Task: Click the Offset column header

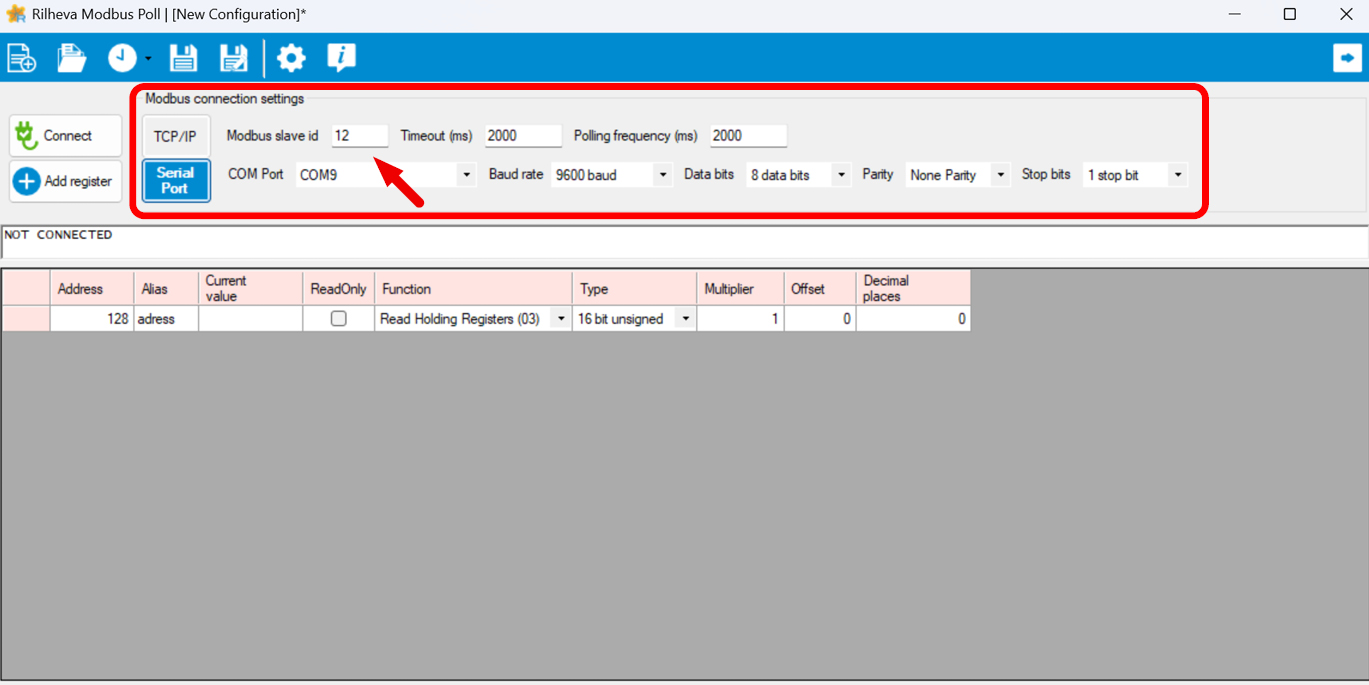Action: [820, 288]
